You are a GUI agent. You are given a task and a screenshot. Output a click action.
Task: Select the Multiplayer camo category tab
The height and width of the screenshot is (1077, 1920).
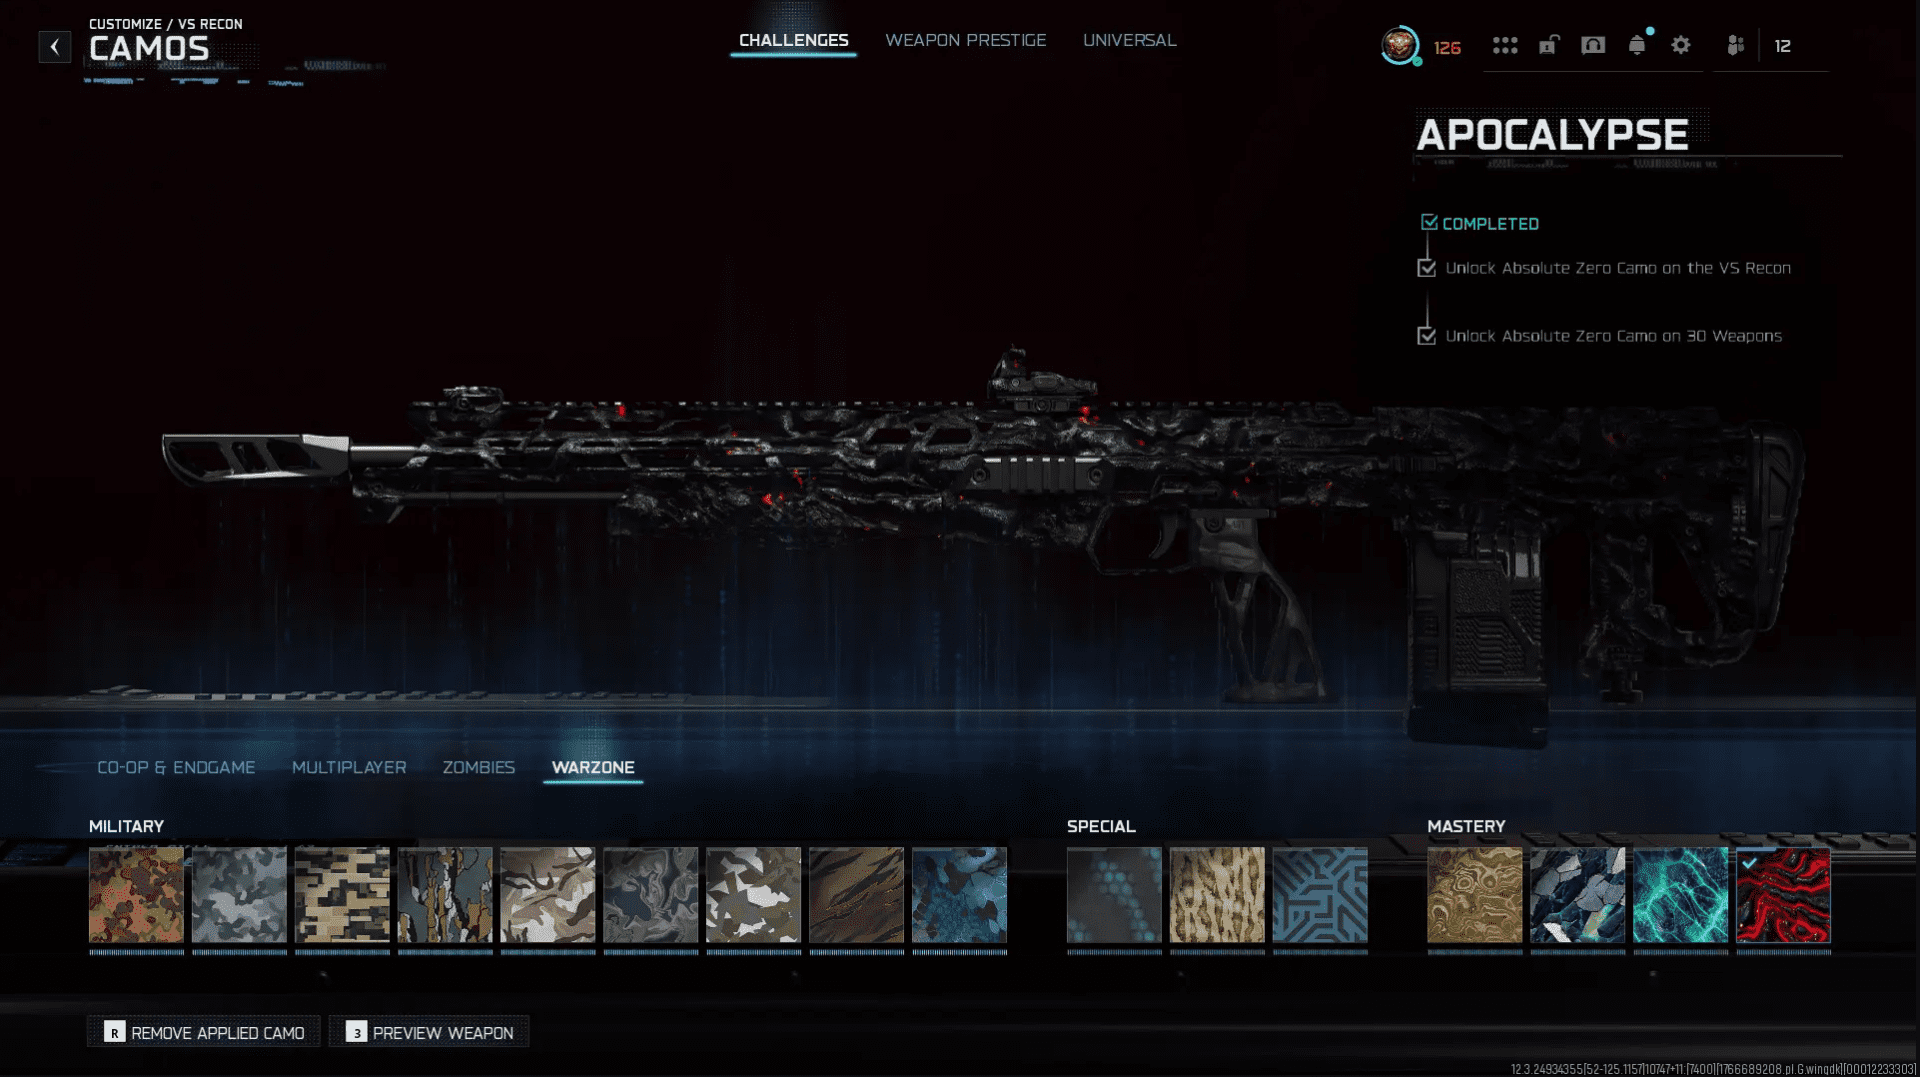pyautogui.click(x=349, y=767)
